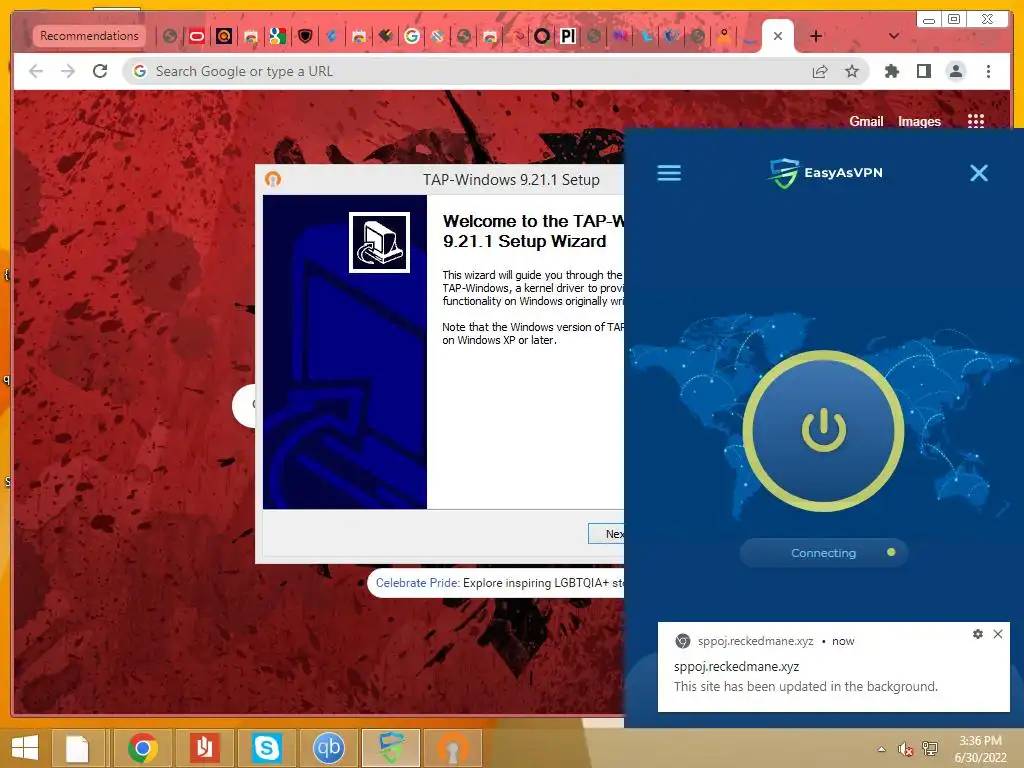Switch to the Google G favicon tab
This screenshot has height=768, width=1024.
[x=411, y=36]
